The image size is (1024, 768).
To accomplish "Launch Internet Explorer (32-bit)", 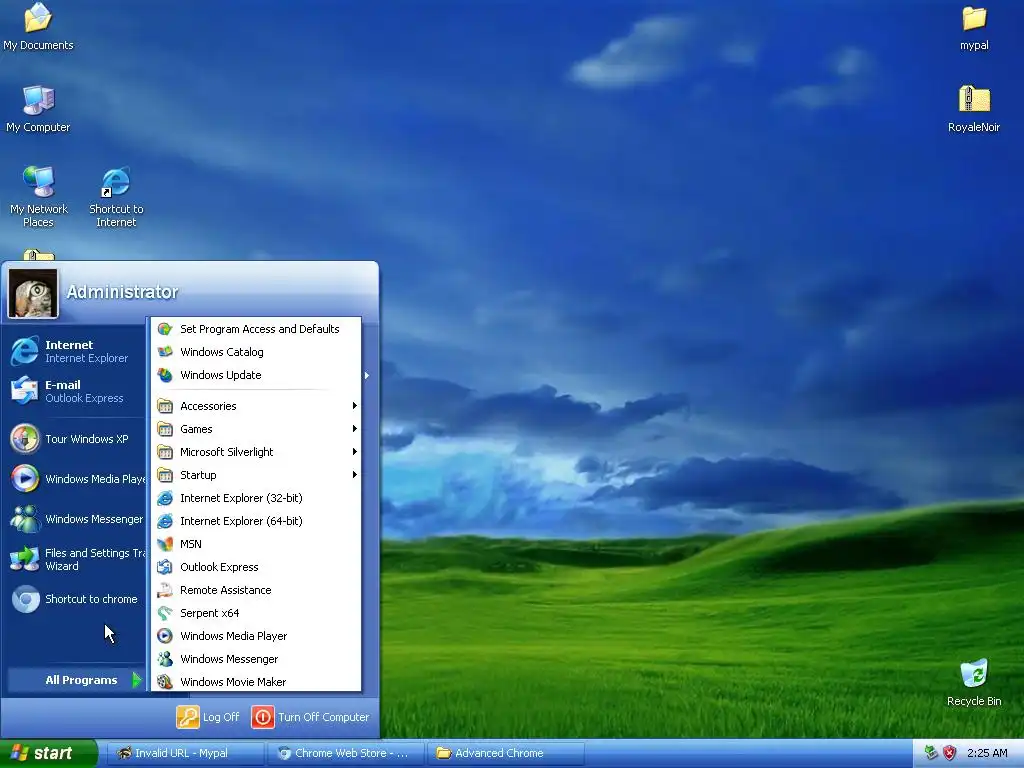I will click(x=256, y=498).
